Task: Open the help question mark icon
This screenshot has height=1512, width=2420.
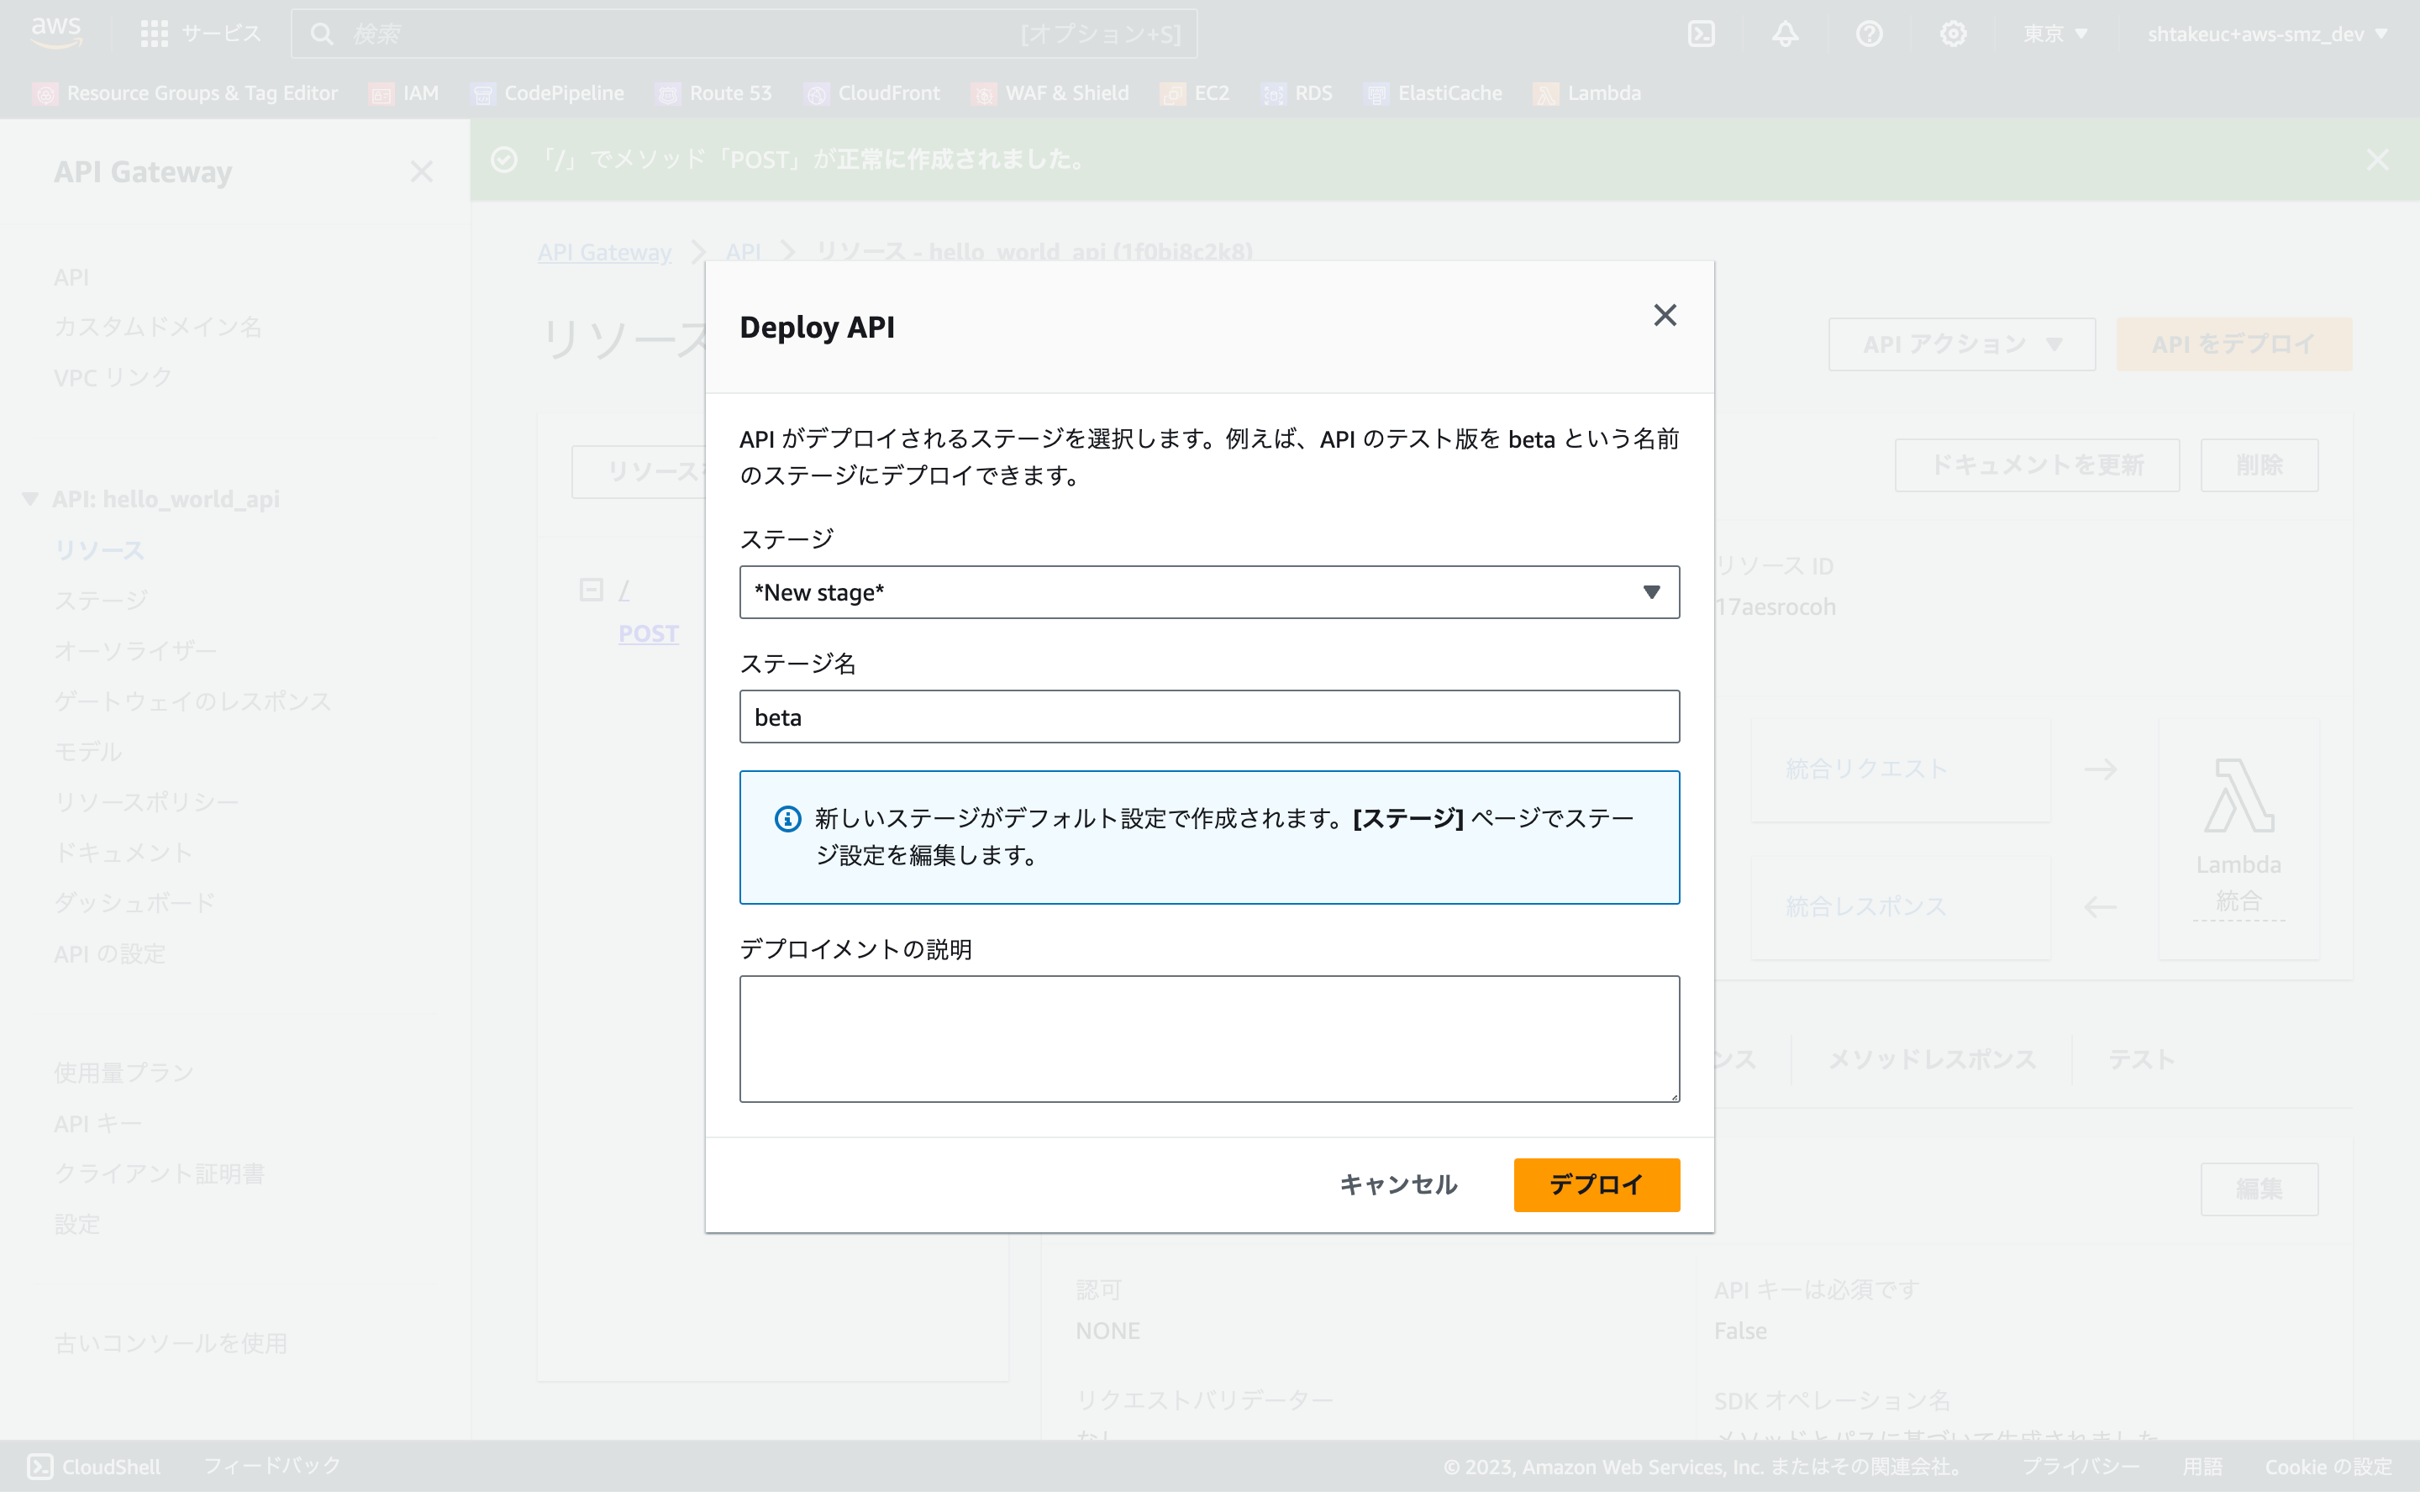Action: pyautogui.click(x=1869, y=34)
